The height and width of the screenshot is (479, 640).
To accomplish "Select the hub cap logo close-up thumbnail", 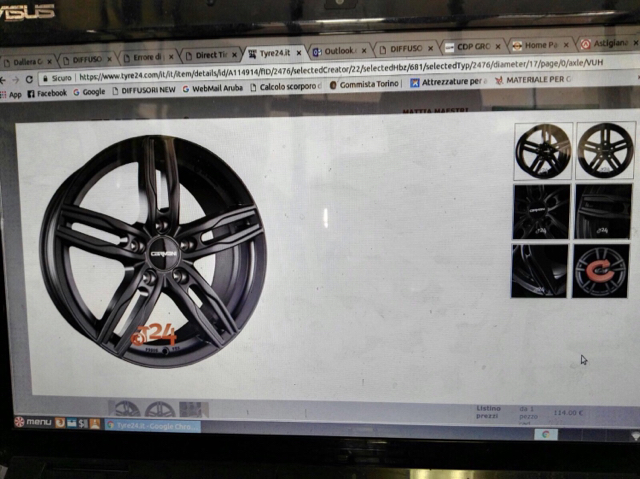I will pos(541,212).
